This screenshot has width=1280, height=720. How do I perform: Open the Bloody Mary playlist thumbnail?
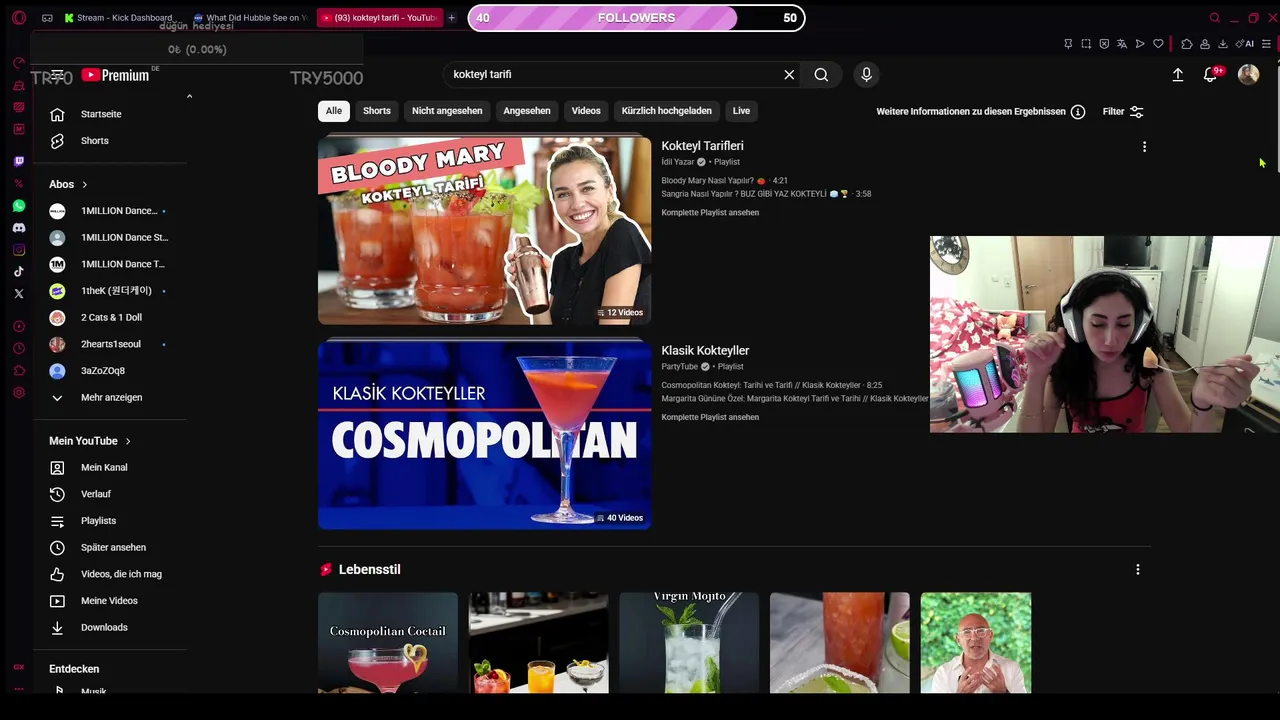tap(484, 230)
